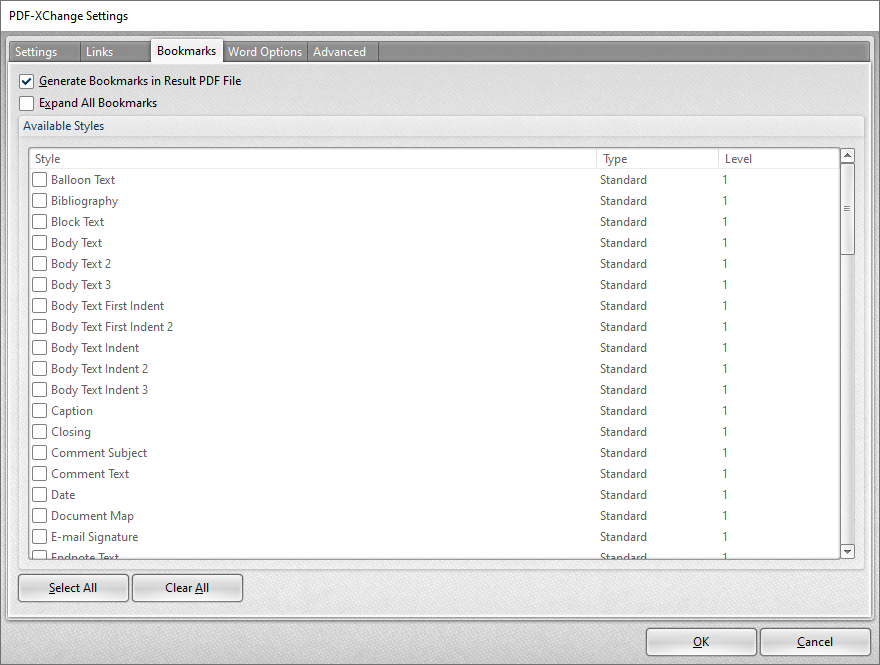Screen dimensions: 880x665
Task: Click the scrollbar down arrow
Action: [x=847, y=551]
